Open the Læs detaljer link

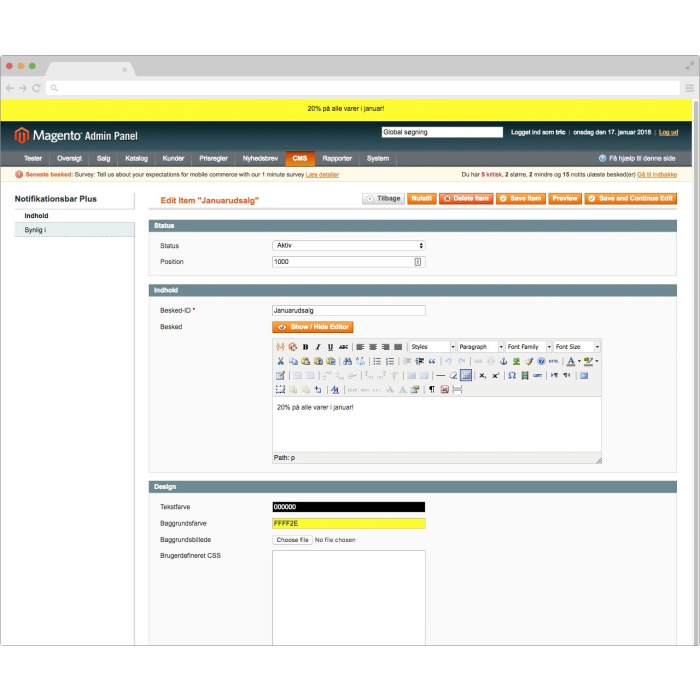322,175
